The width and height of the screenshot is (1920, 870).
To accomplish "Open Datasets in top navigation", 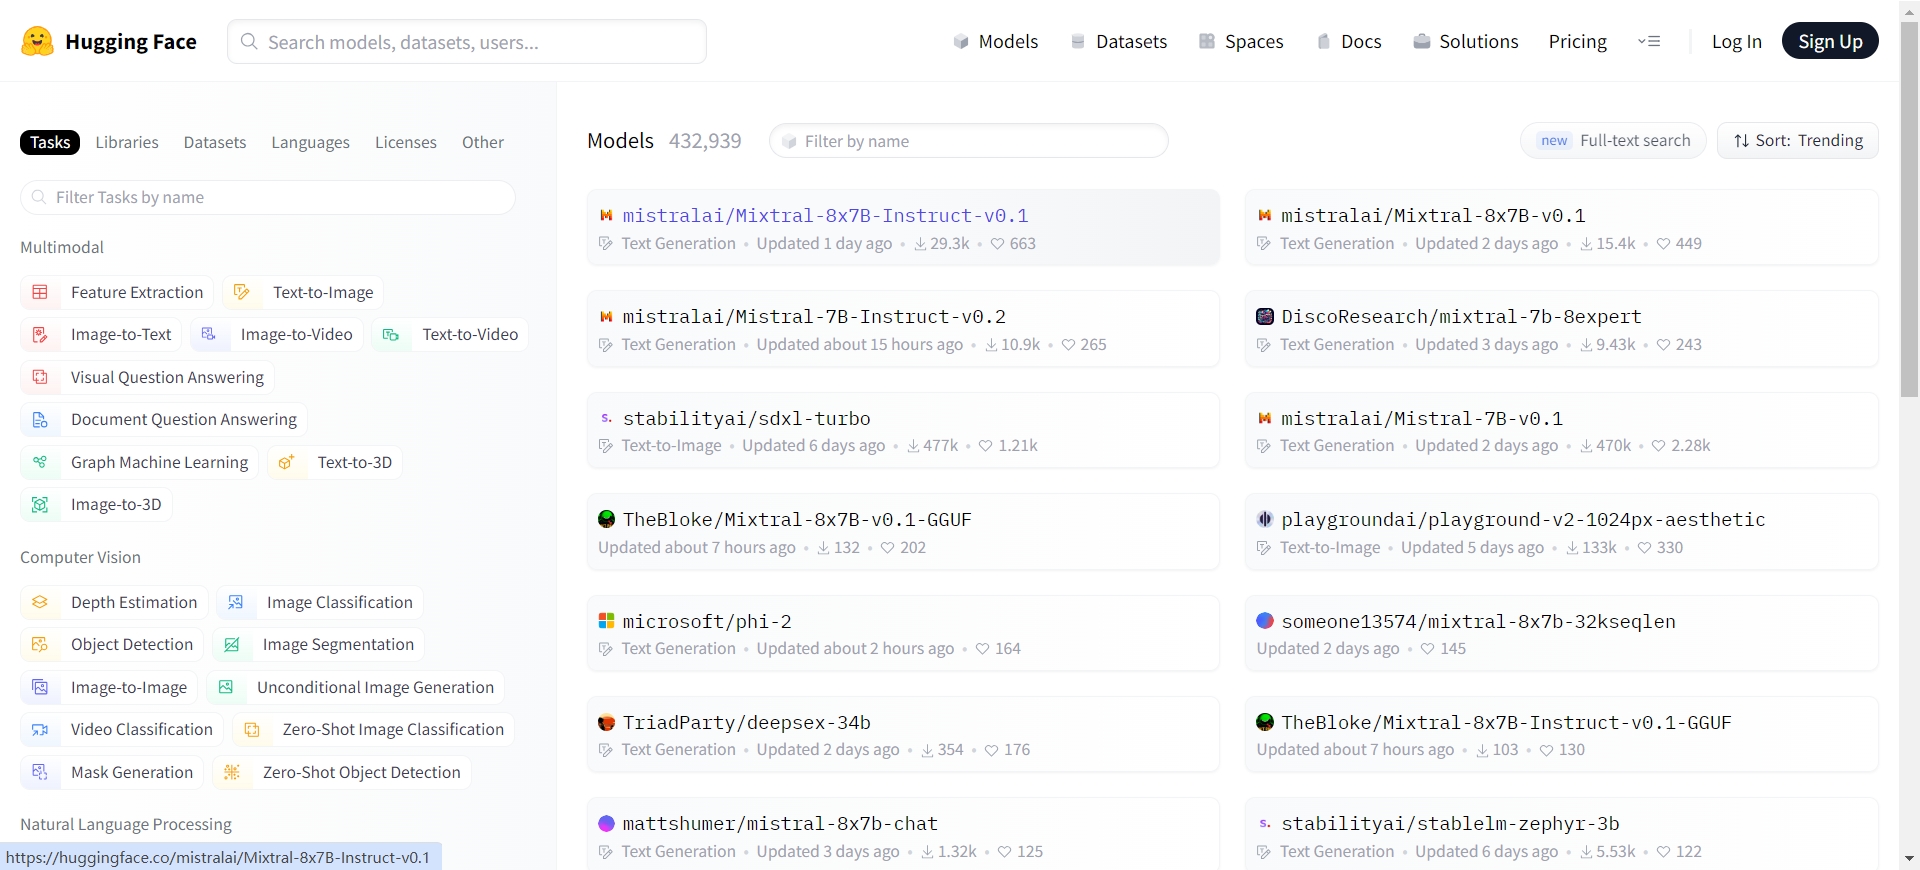I will (x=1119, y=41).
